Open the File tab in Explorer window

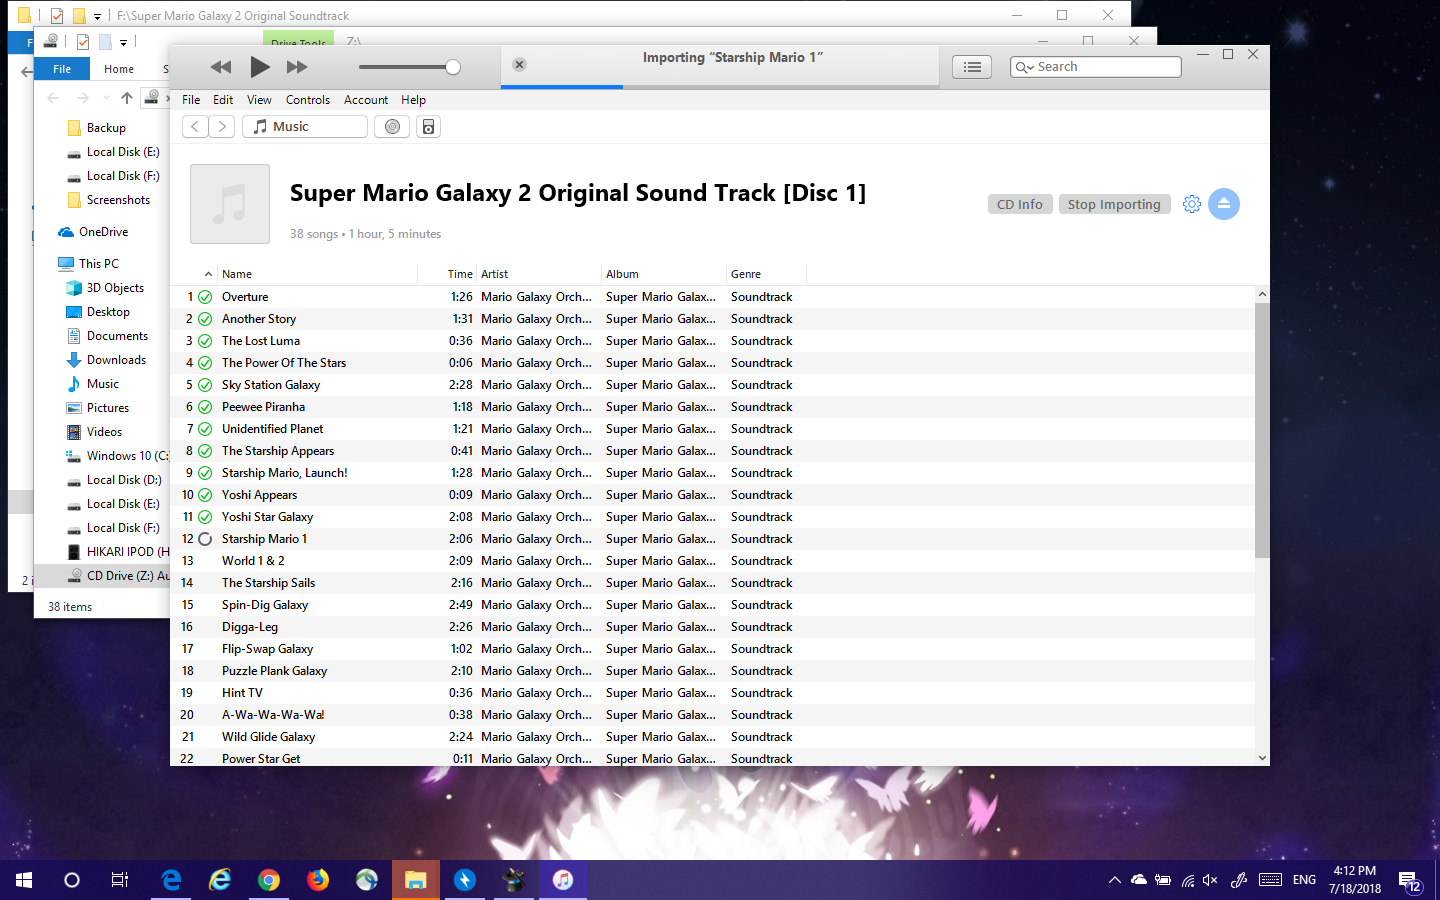(x=62, y=69)
